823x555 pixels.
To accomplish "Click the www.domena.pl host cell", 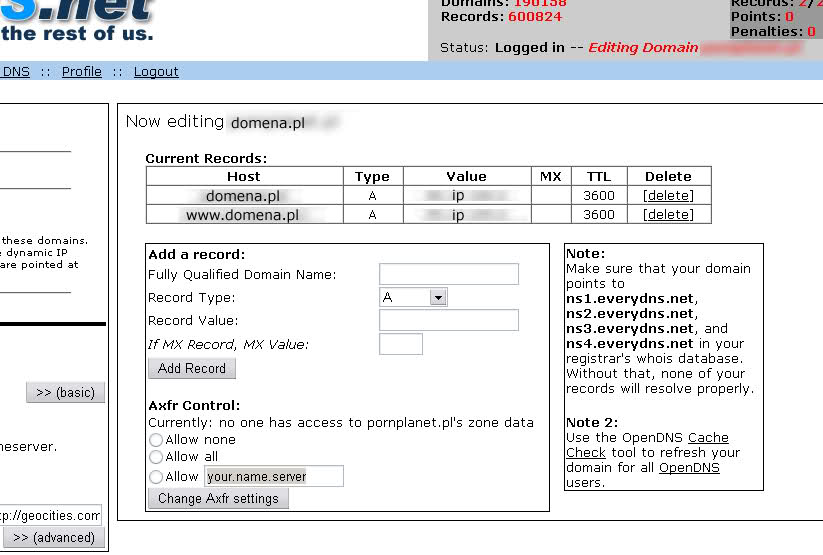I will 244,215.
